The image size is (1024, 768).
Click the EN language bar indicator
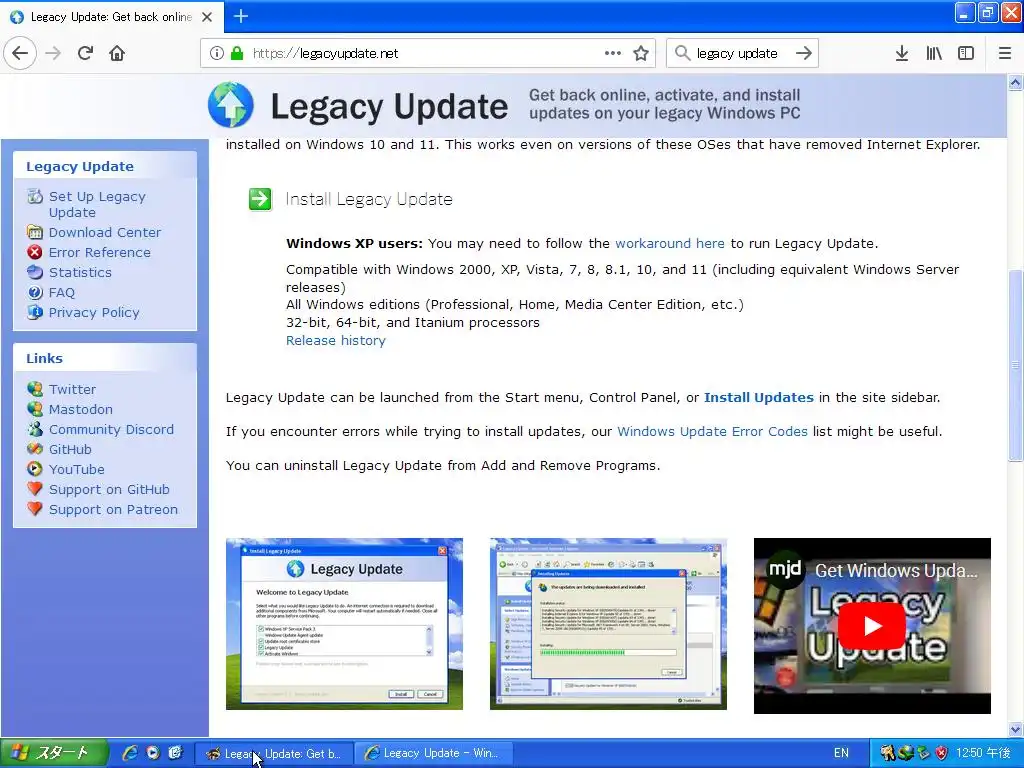coord(841,753)
